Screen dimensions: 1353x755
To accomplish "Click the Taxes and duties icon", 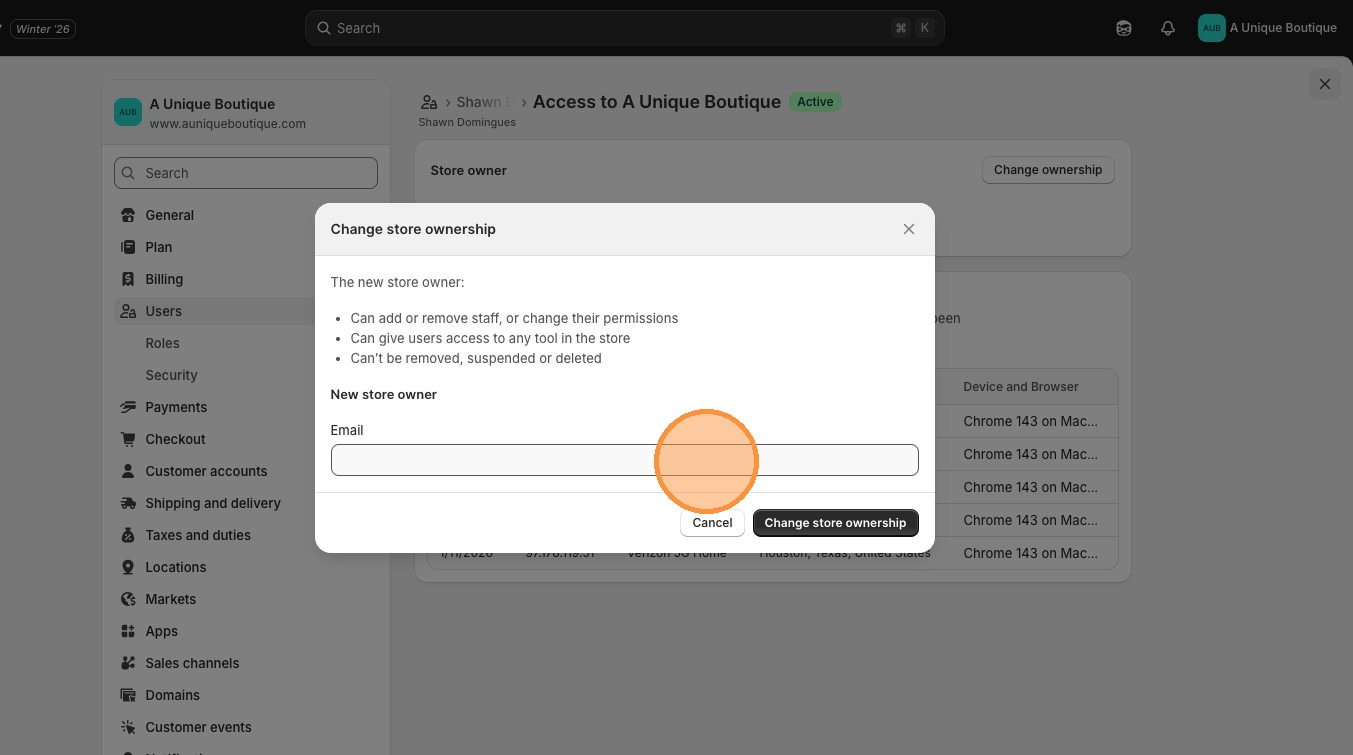I will coord(128,535).
